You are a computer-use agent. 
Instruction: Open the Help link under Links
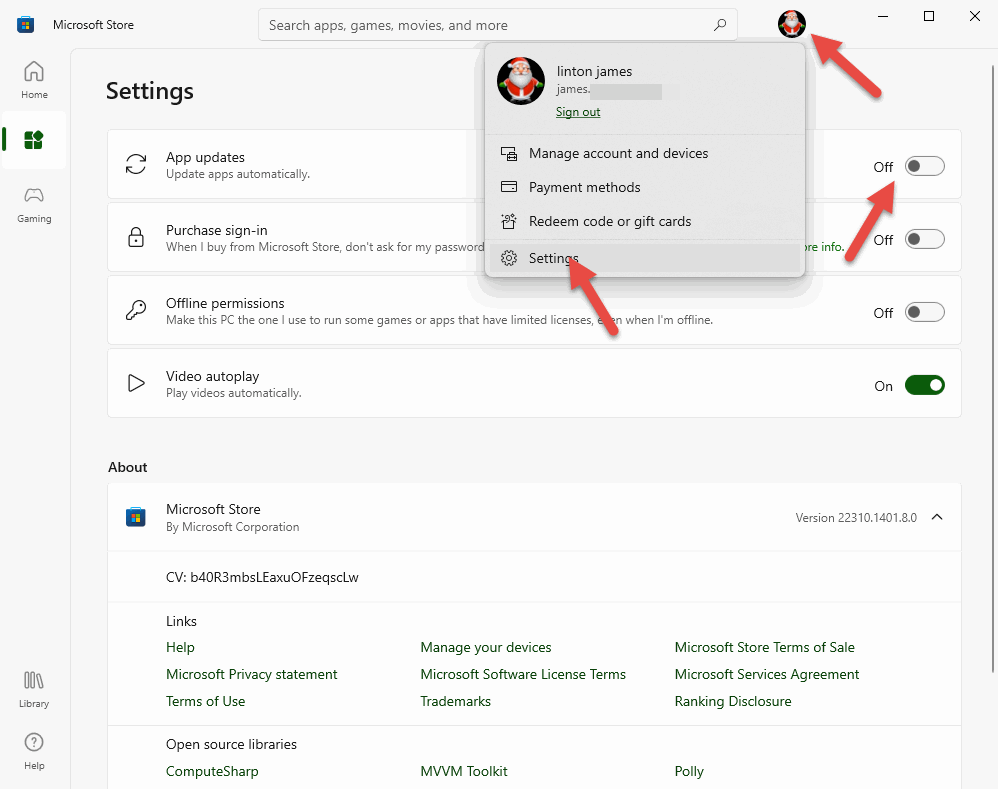click(180, 647)
